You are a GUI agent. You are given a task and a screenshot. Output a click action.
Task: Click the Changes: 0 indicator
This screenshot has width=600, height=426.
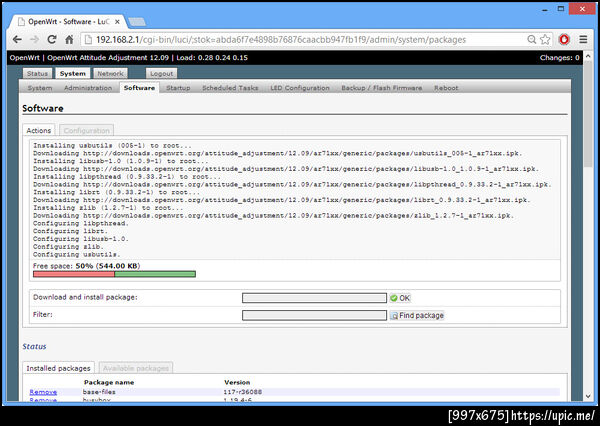click(559, 57)
